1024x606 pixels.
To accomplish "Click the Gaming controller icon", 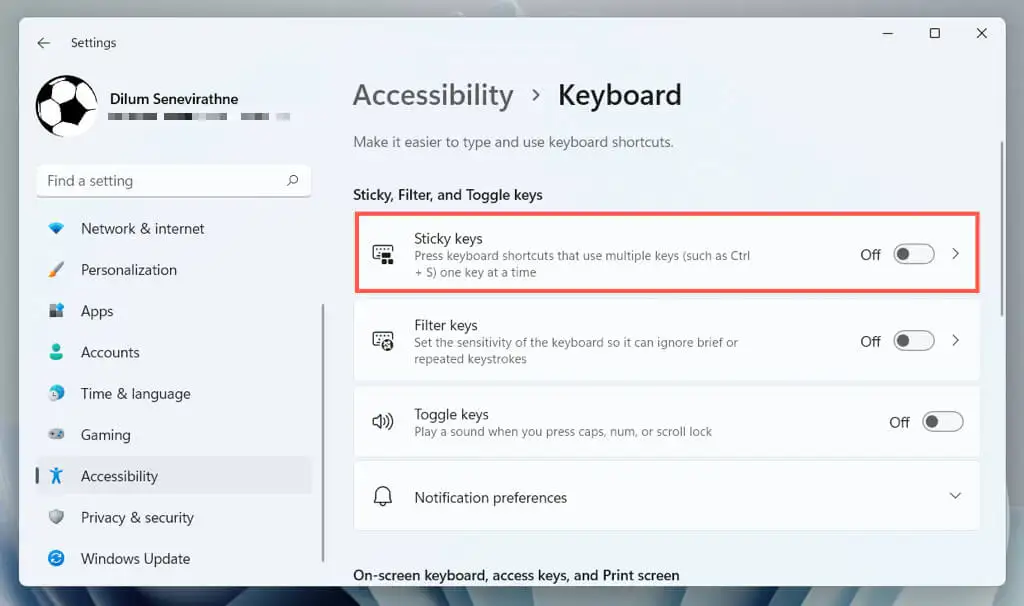I will pyautogui.click(x=56, y=434).
